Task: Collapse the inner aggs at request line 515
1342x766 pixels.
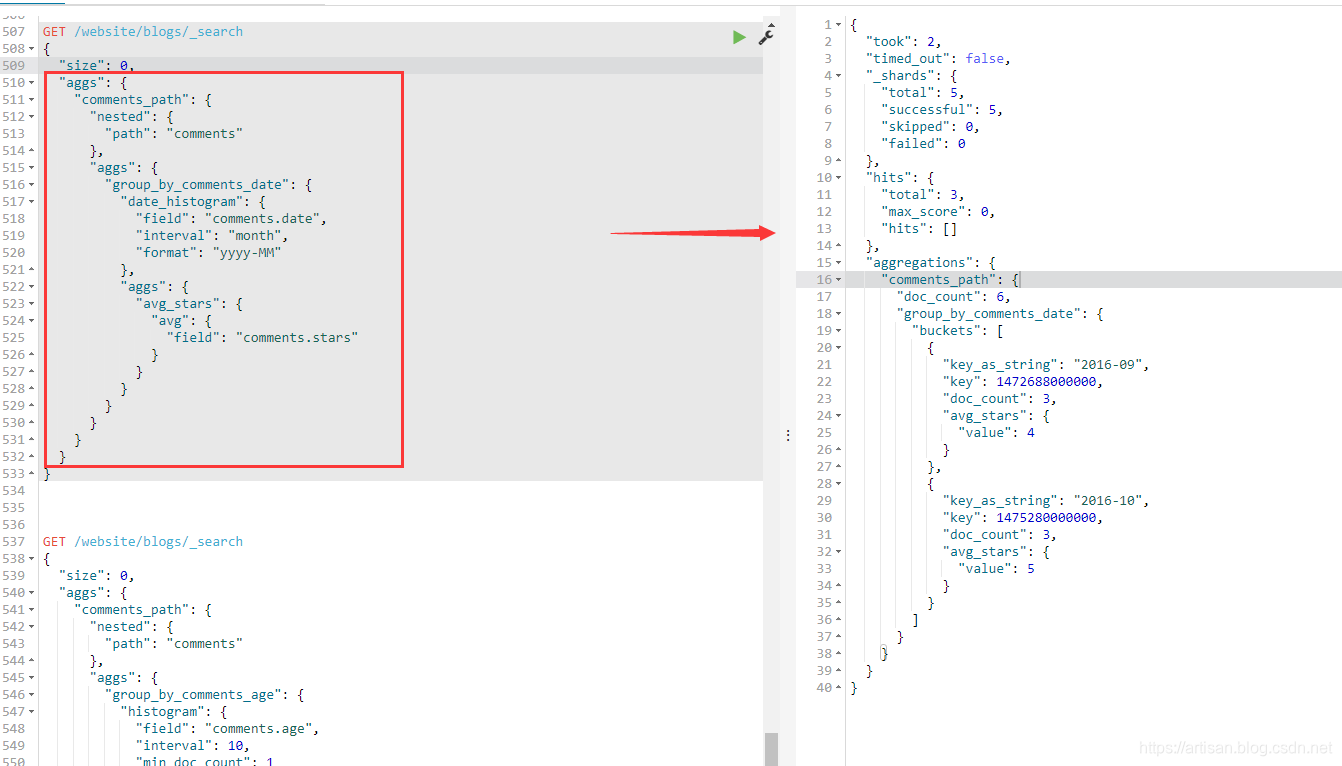Action: [33, 168]
